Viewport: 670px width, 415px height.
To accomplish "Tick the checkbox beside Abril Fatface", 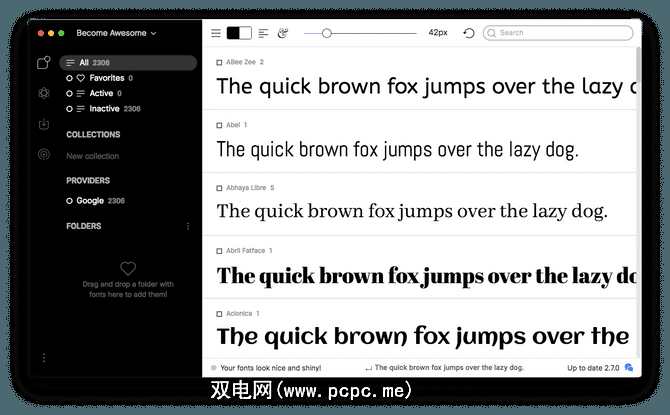I will pyautogui.click(x=220, y=250).
